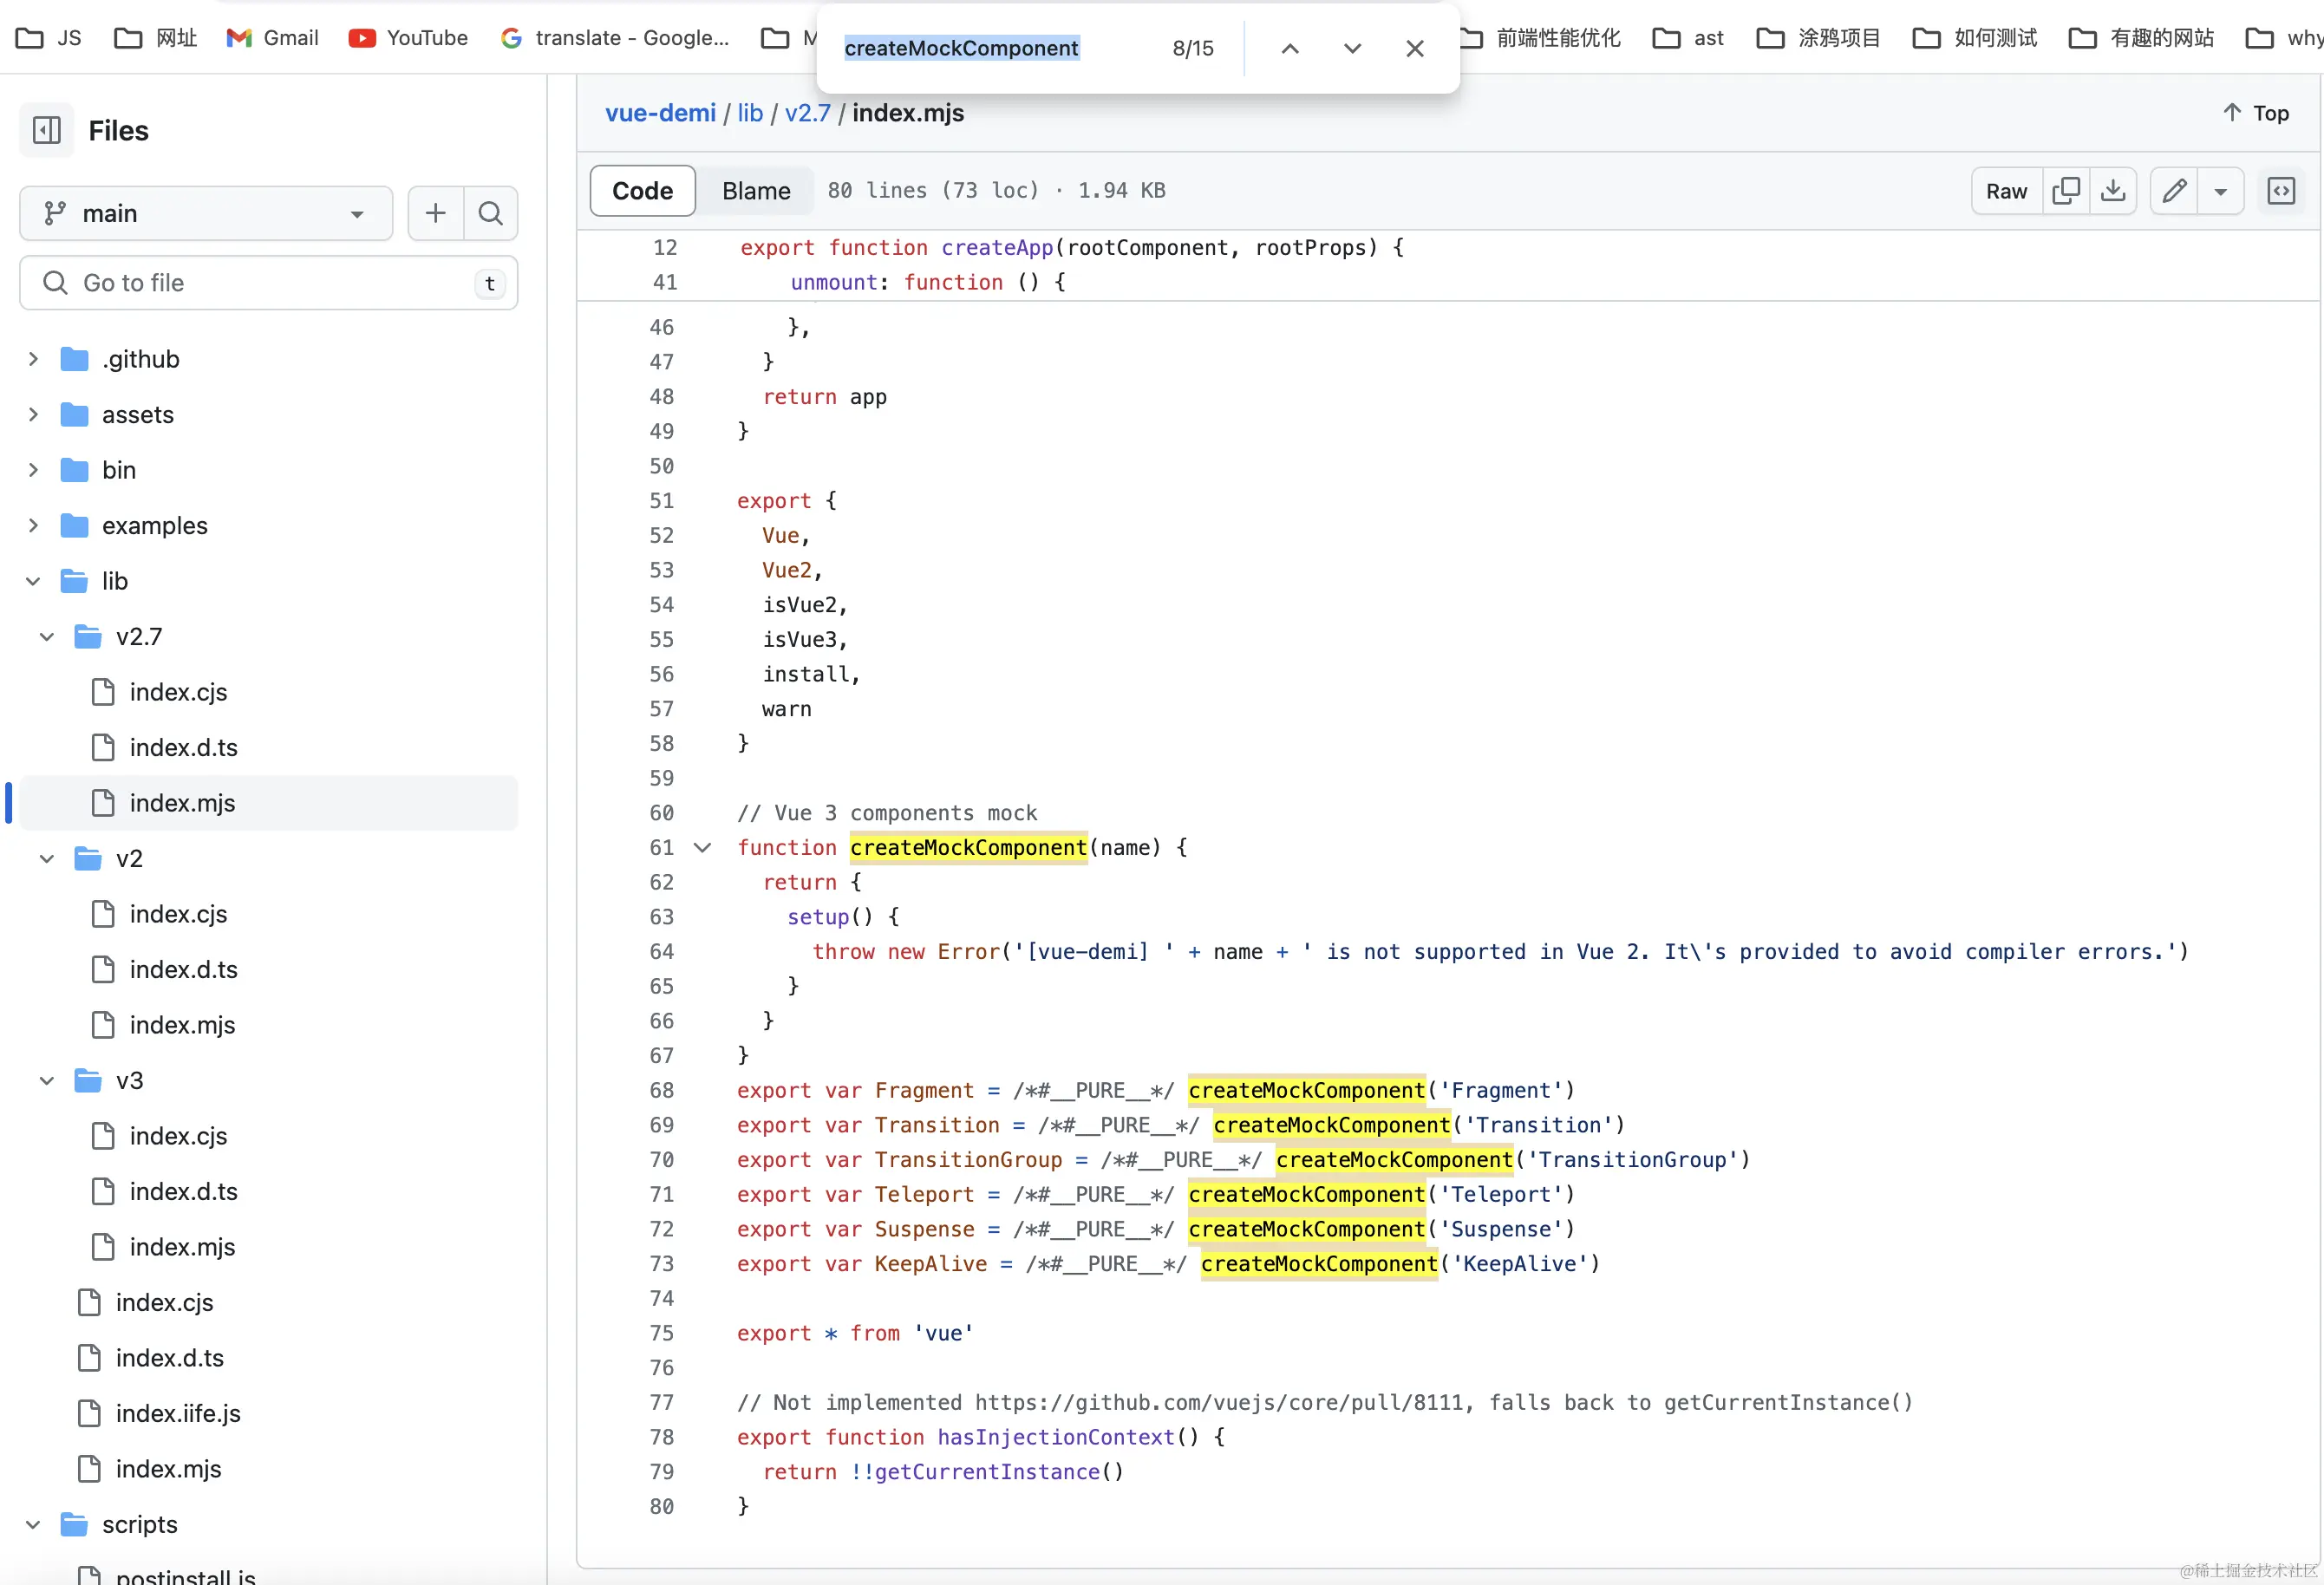
Task: Go to next find match
Action: tap(1352, 48)
